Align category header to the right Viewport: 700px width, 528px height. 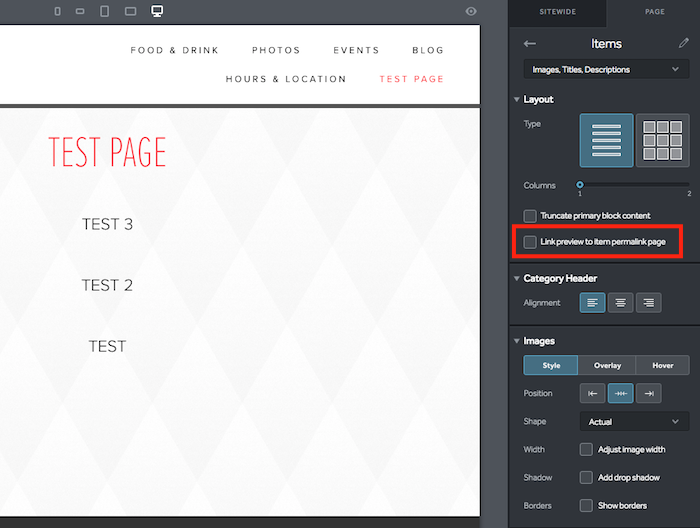click(x=649, y=303)
